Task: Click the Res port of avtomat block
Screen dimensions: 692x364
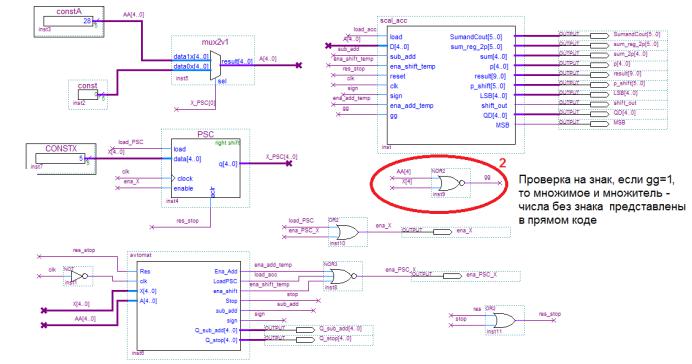Action: click(x=145, y=271)
